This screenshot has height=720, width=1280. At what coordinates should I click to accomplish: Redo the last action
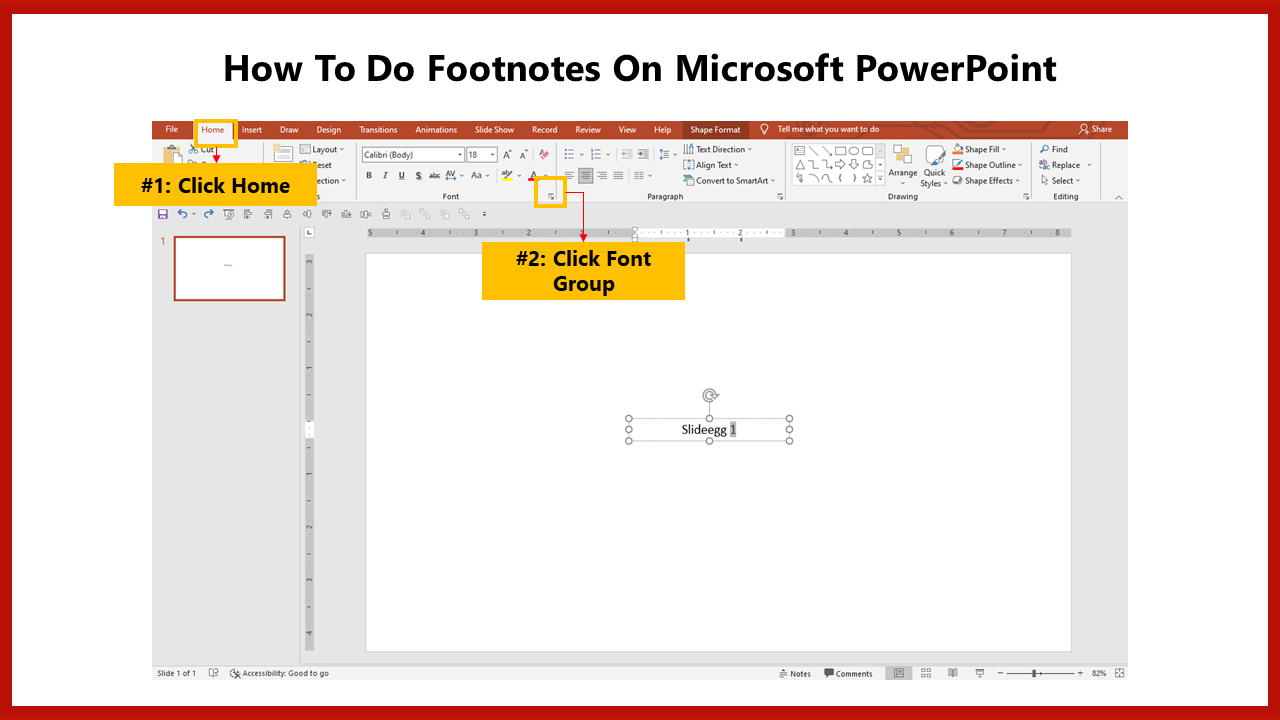tap(208, 214)
